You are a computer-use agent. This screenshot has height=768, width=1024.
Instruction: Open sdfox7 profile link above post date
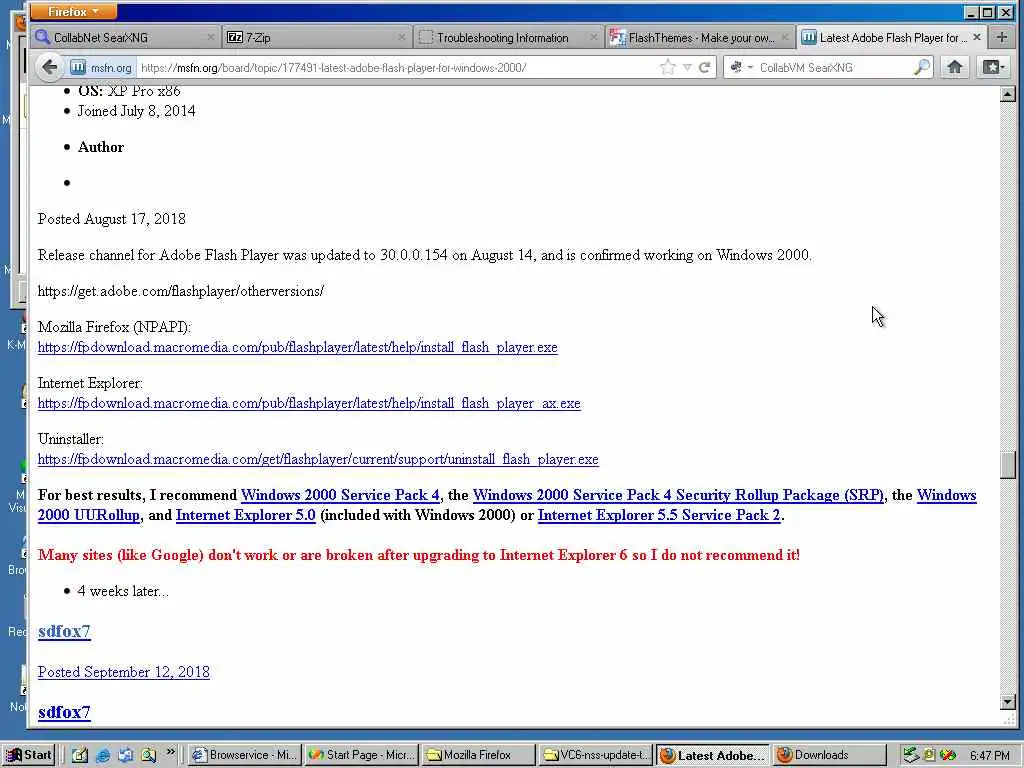(x=64, y=632)
